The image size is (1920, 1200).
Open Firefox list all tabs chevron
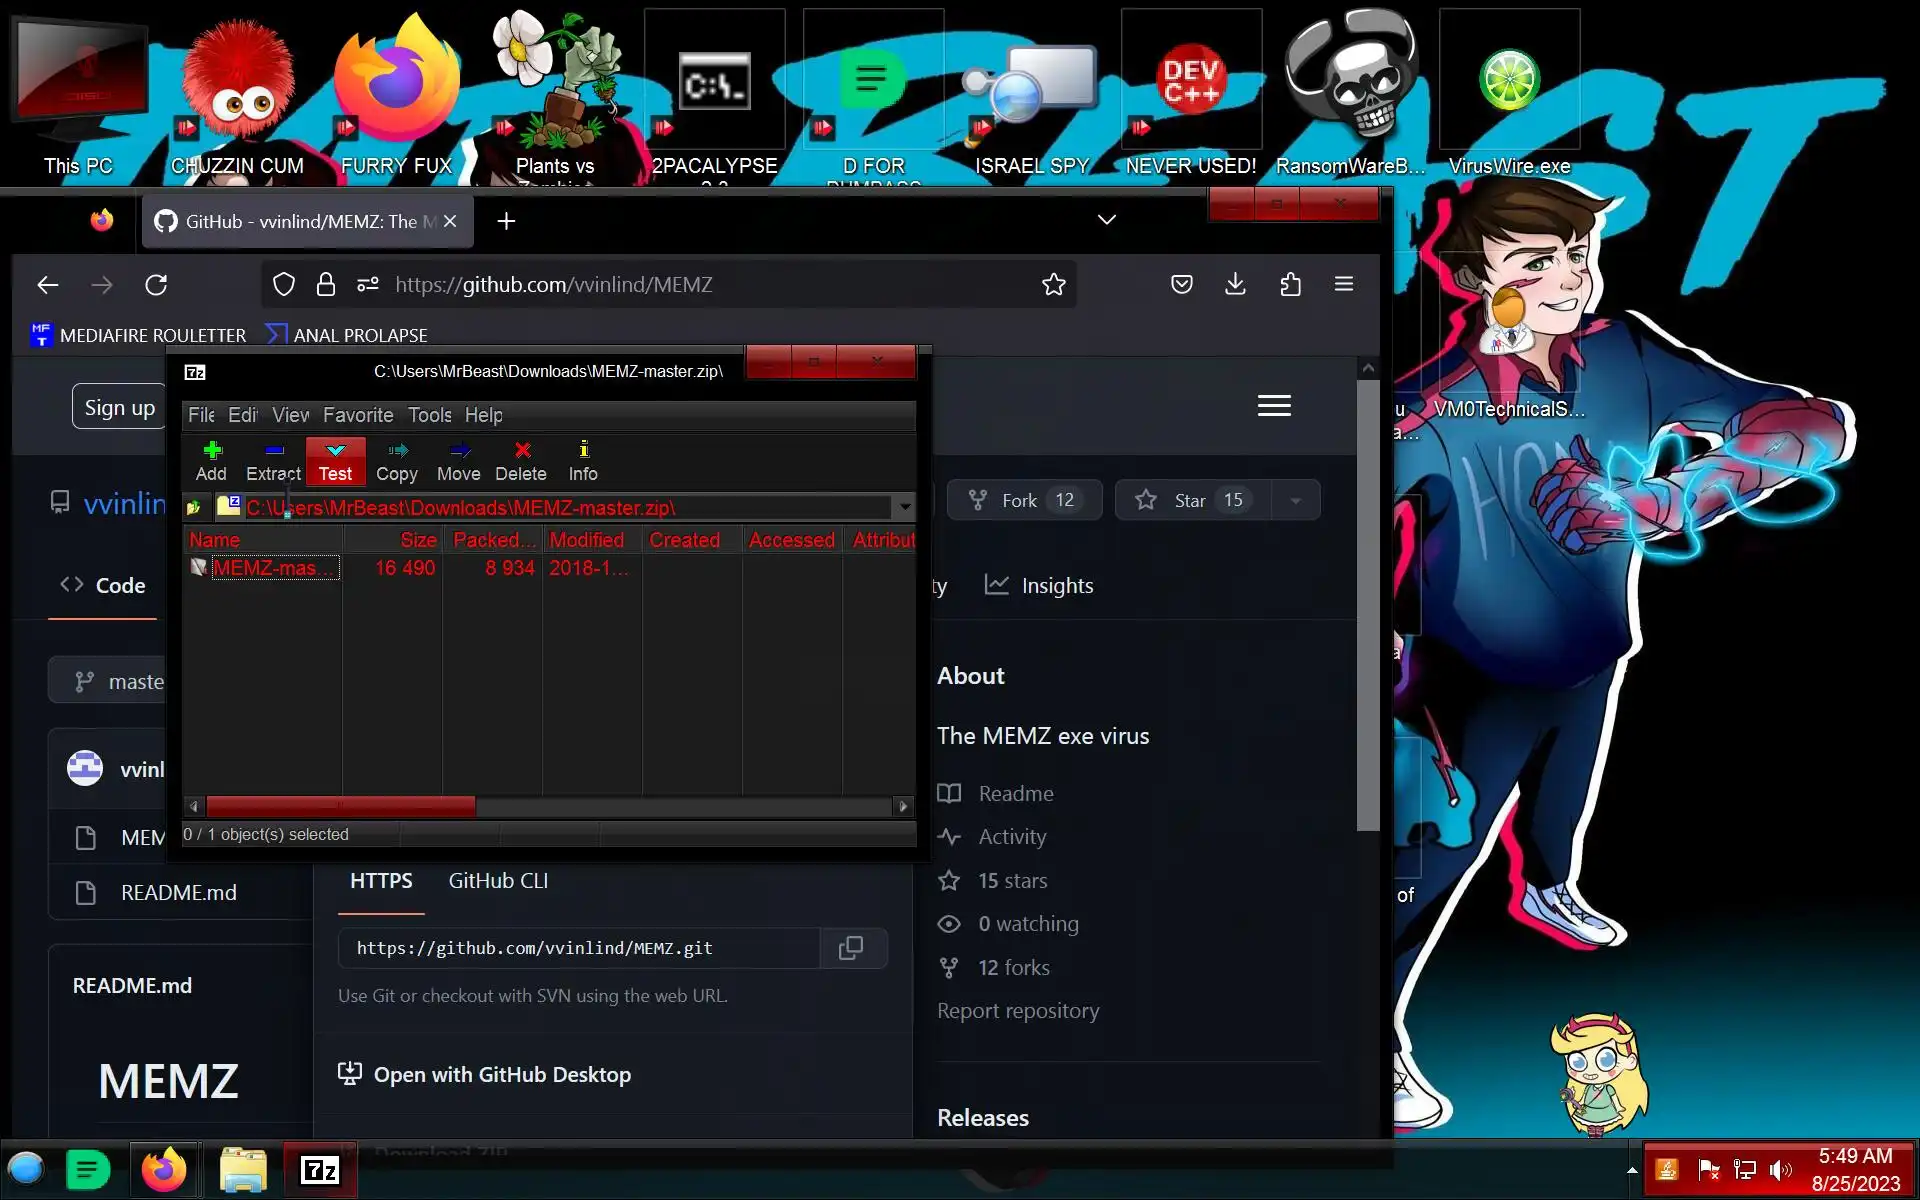(x=1106, y=220)
